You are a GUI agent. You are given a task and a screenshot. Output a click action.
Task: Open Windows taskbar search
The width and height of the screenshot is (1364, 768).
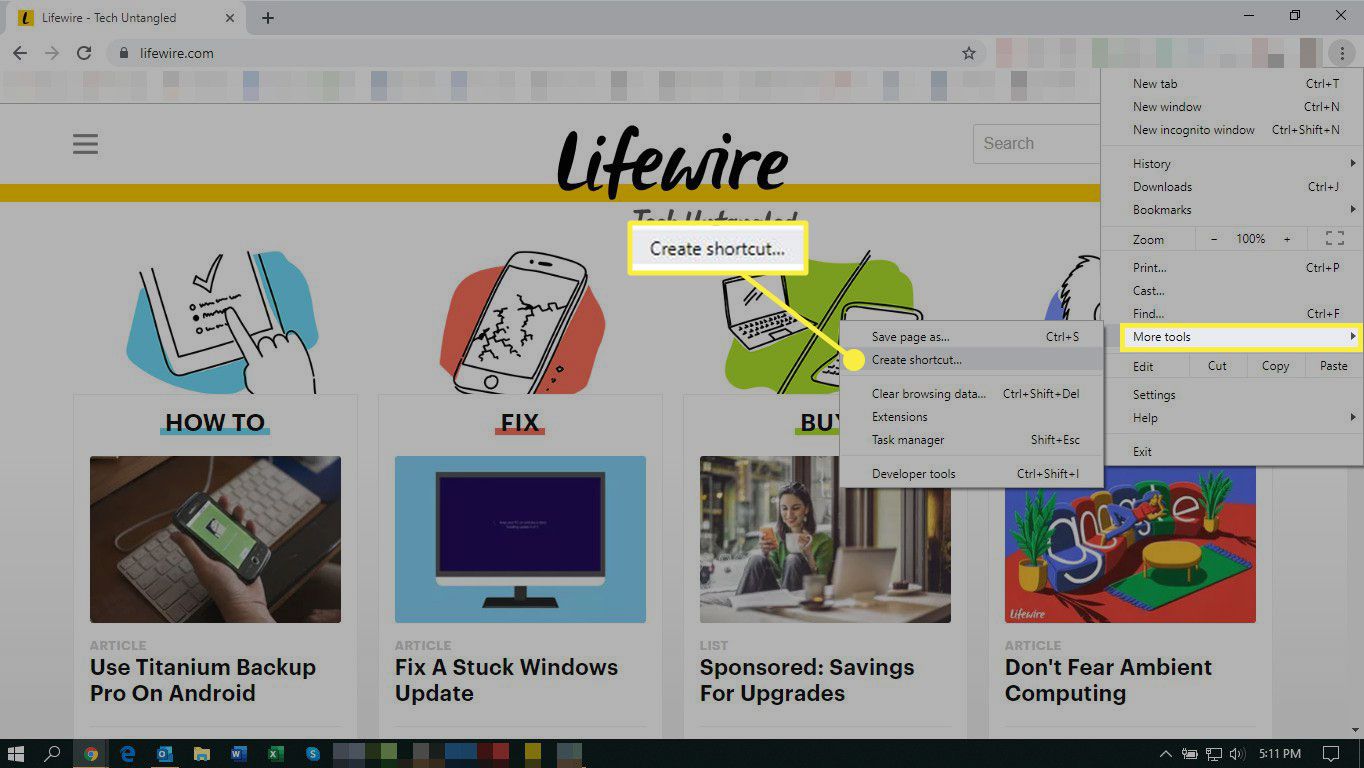tap(53, 753)
